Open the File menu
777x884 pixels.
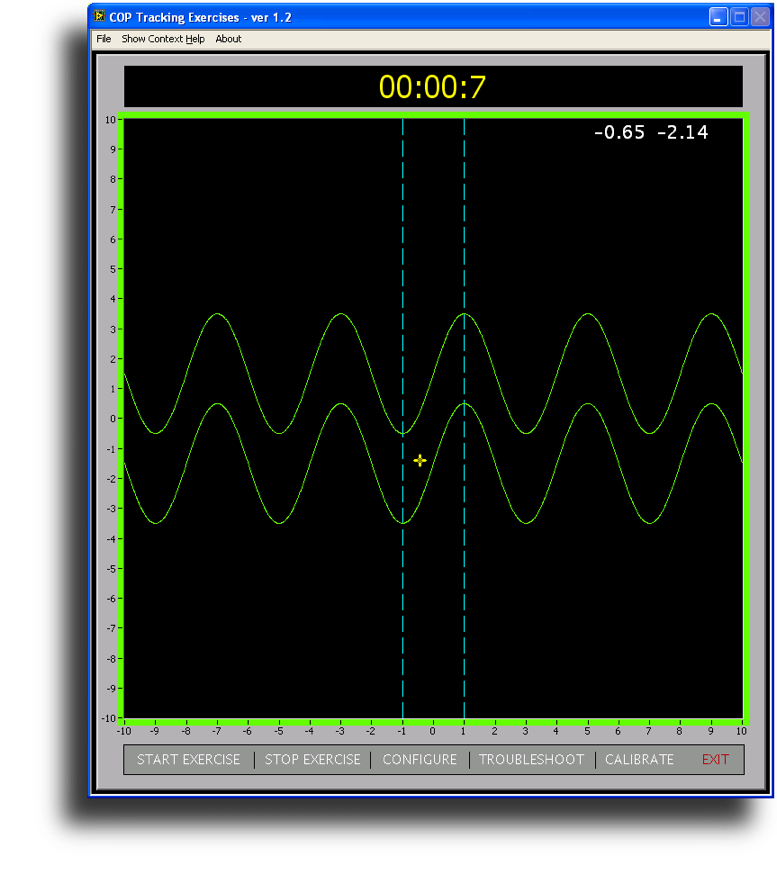coord(104,39)
